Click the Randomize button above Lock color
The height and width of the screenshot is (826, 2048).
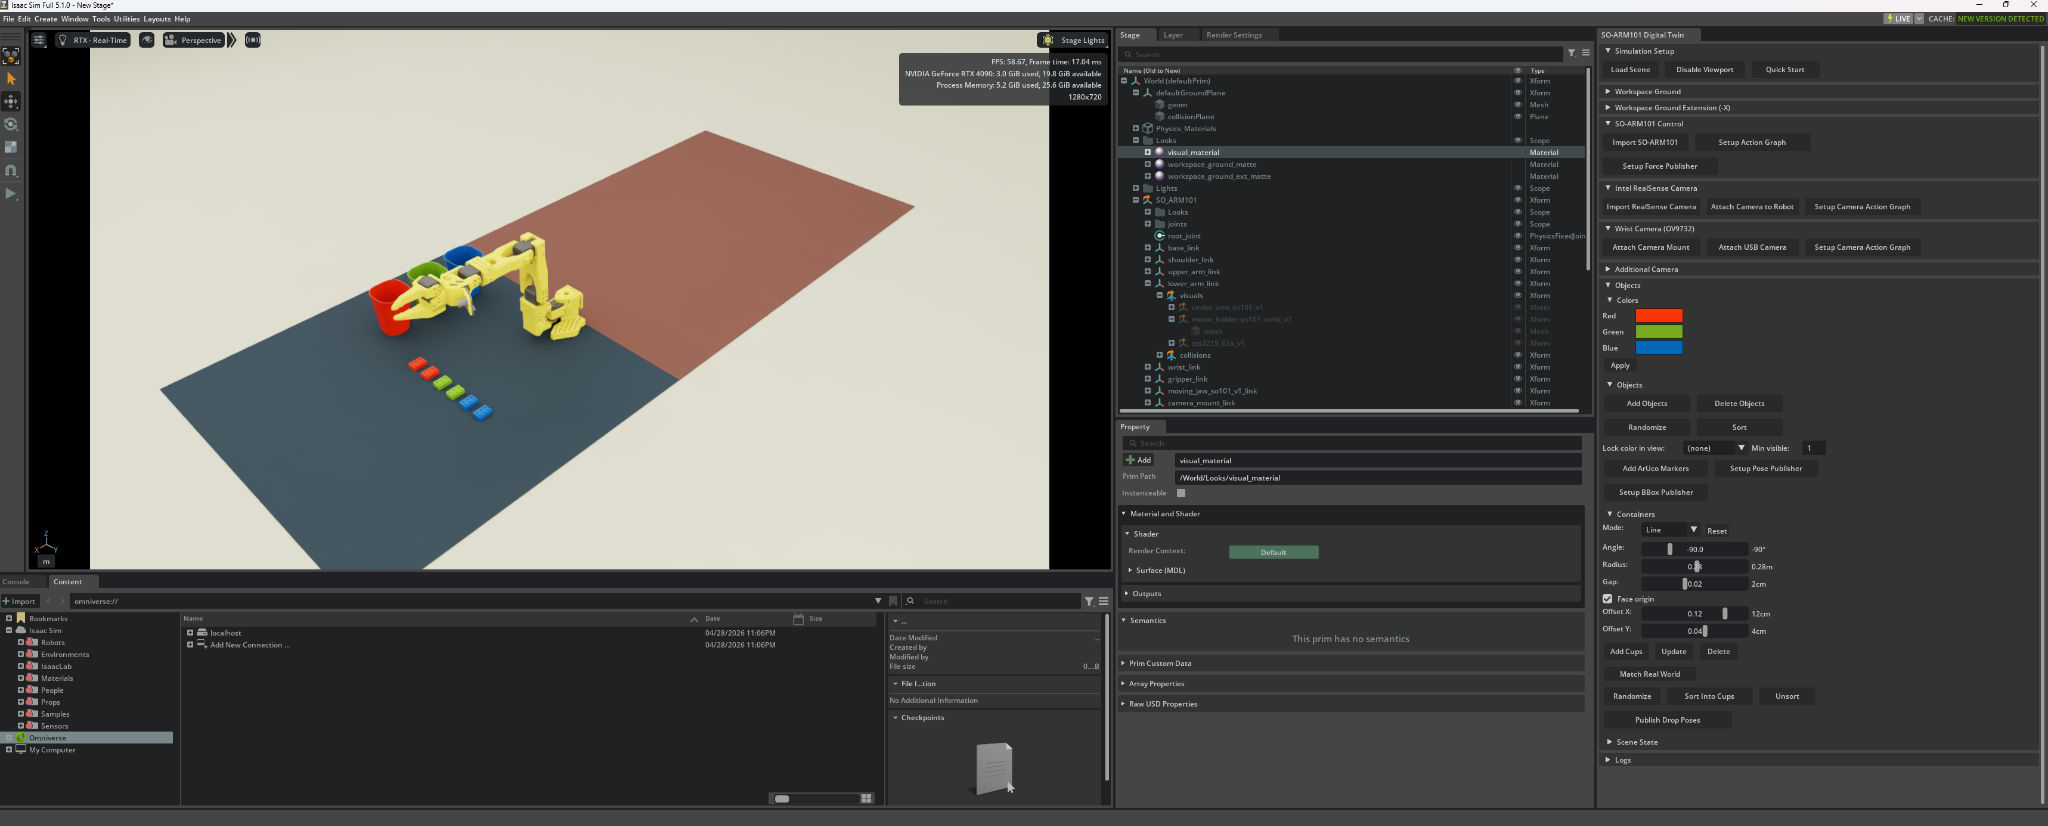[1647, 427]
